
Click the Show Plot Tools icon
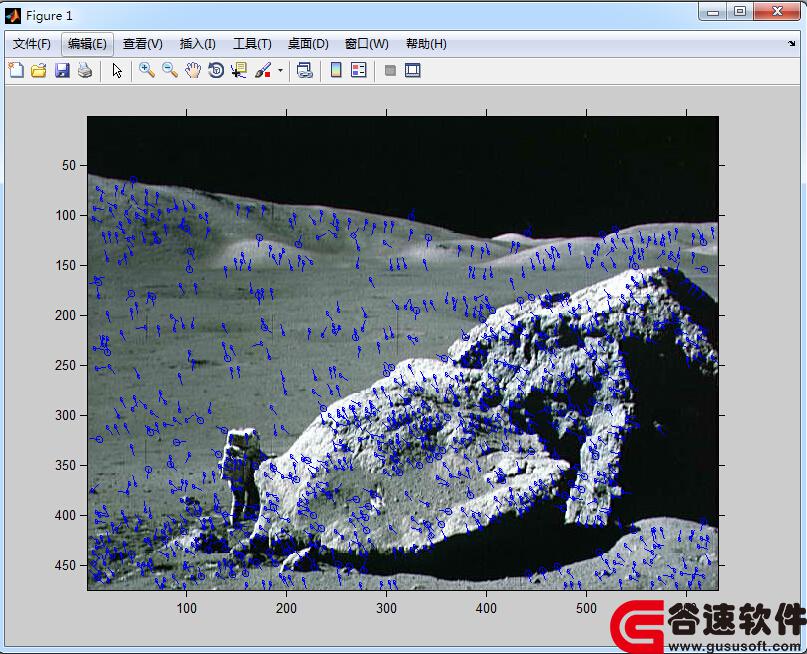coord(413,70)
